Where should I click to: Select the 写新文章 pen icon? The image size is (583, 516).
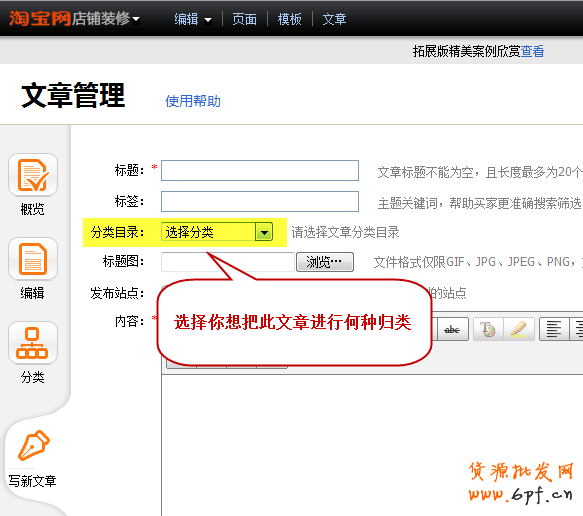[x=34, y=445]
